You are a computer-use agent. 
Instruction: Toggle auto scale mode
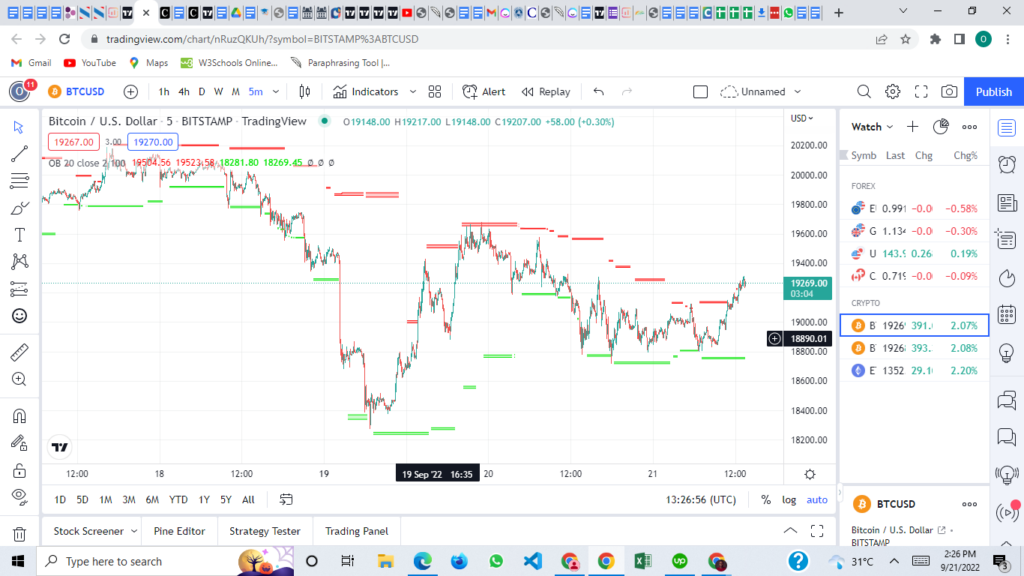(x=817, y=500)
